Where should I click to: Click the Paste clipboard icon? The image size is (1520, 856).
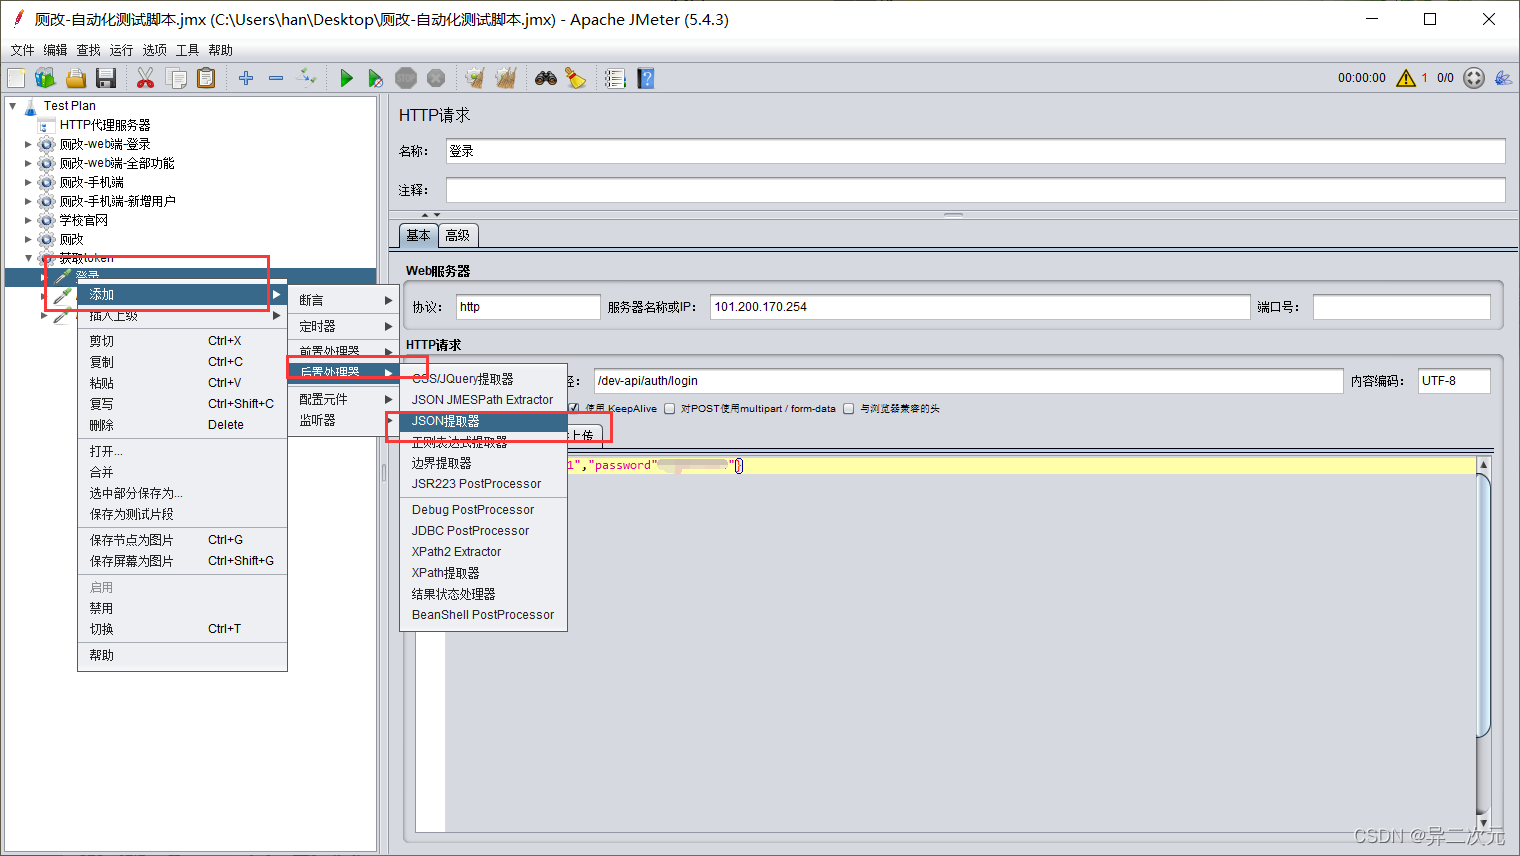coord(206,78)
